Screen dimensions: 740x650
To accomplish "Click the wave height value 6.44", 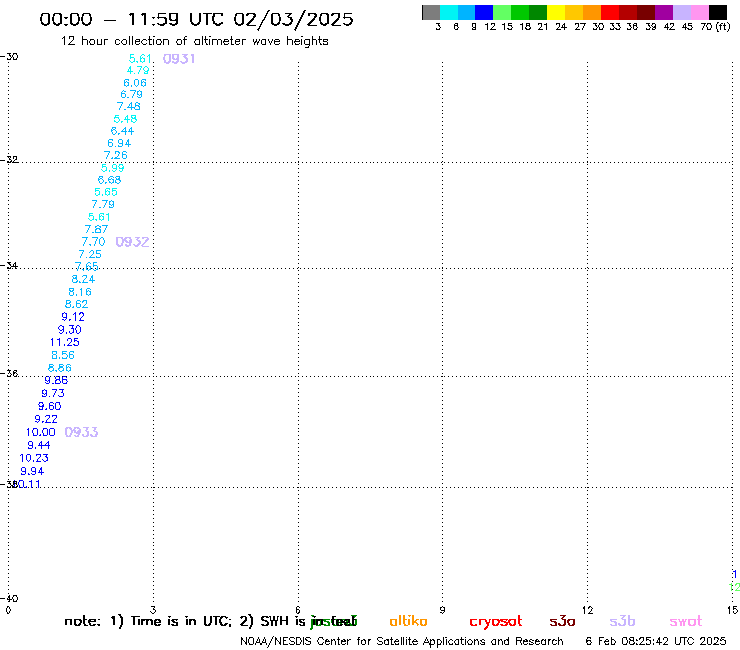I will coord(122,131).
